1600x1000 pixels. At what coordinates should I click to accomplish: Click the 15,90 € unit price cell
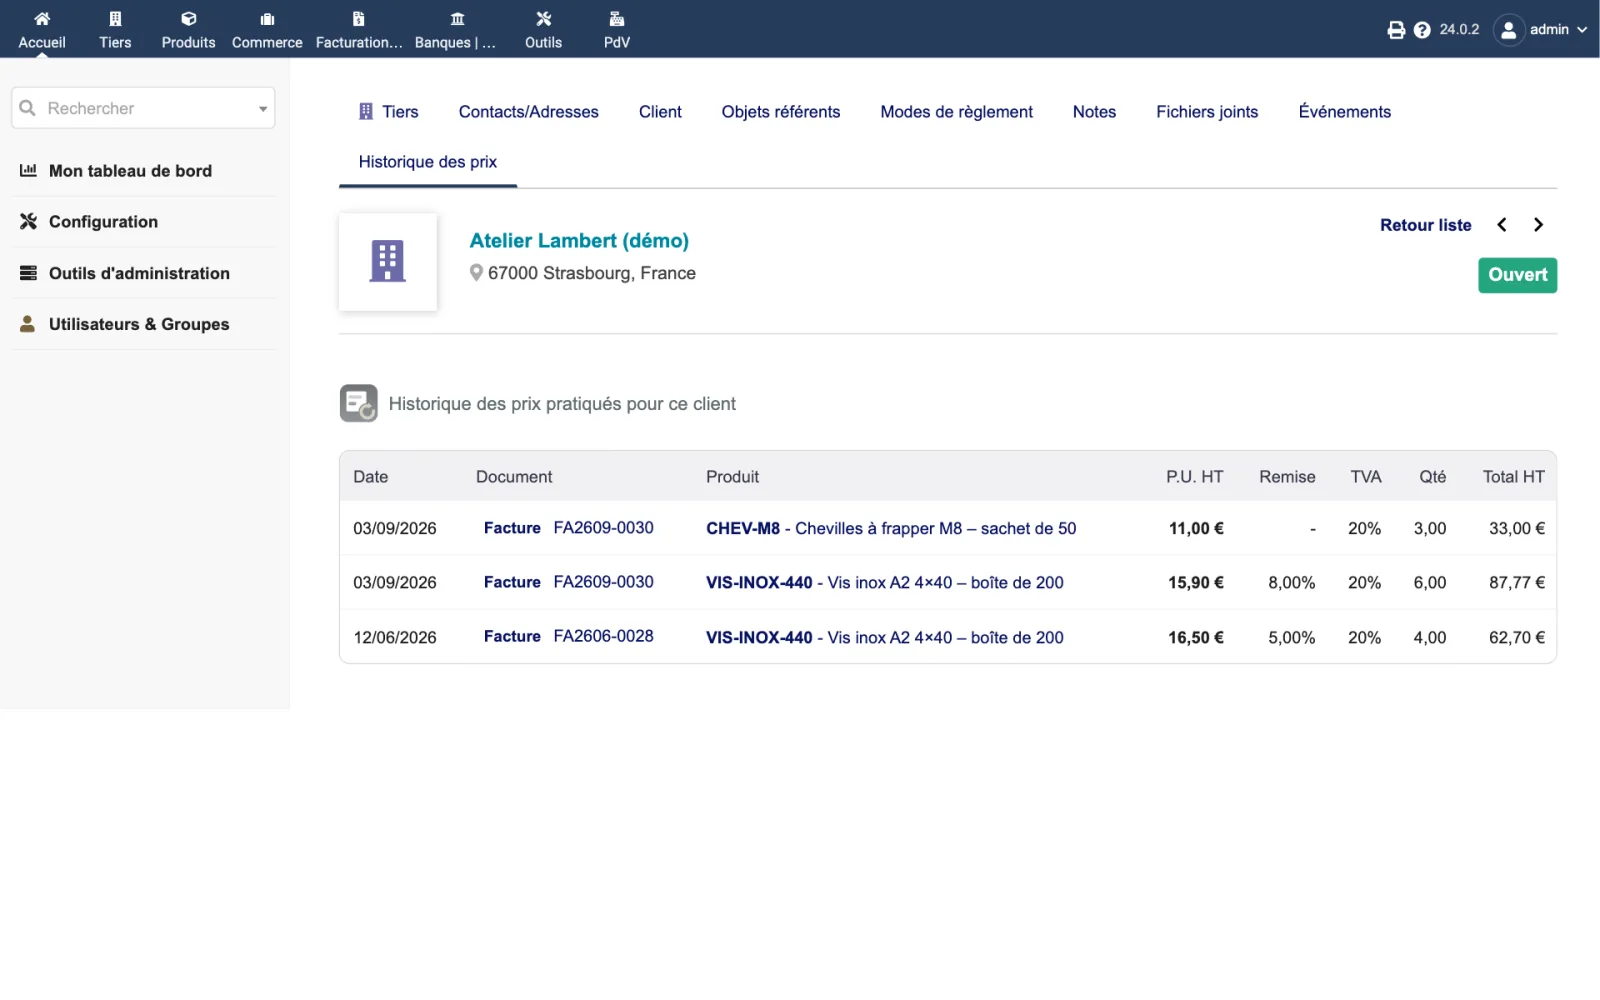pyautogui.click(x=1195, y=583)
